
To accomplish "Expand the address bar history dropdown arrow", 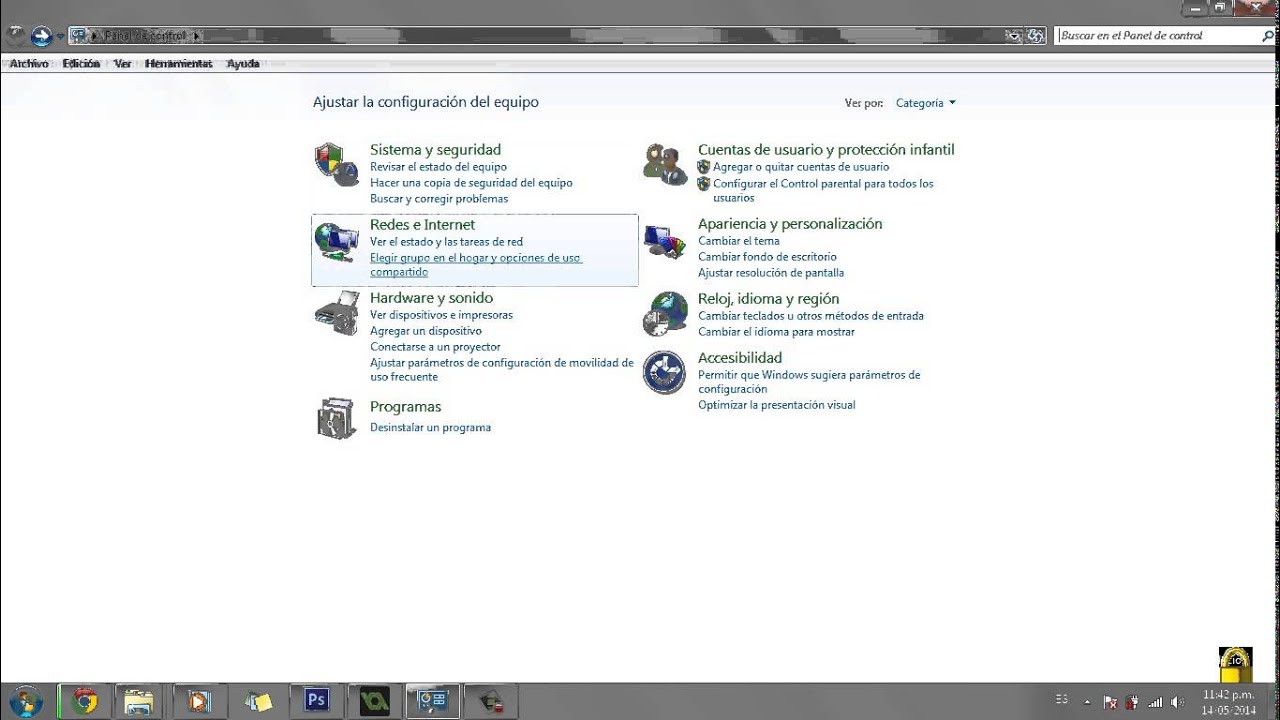I will (x=1015, y=36).
